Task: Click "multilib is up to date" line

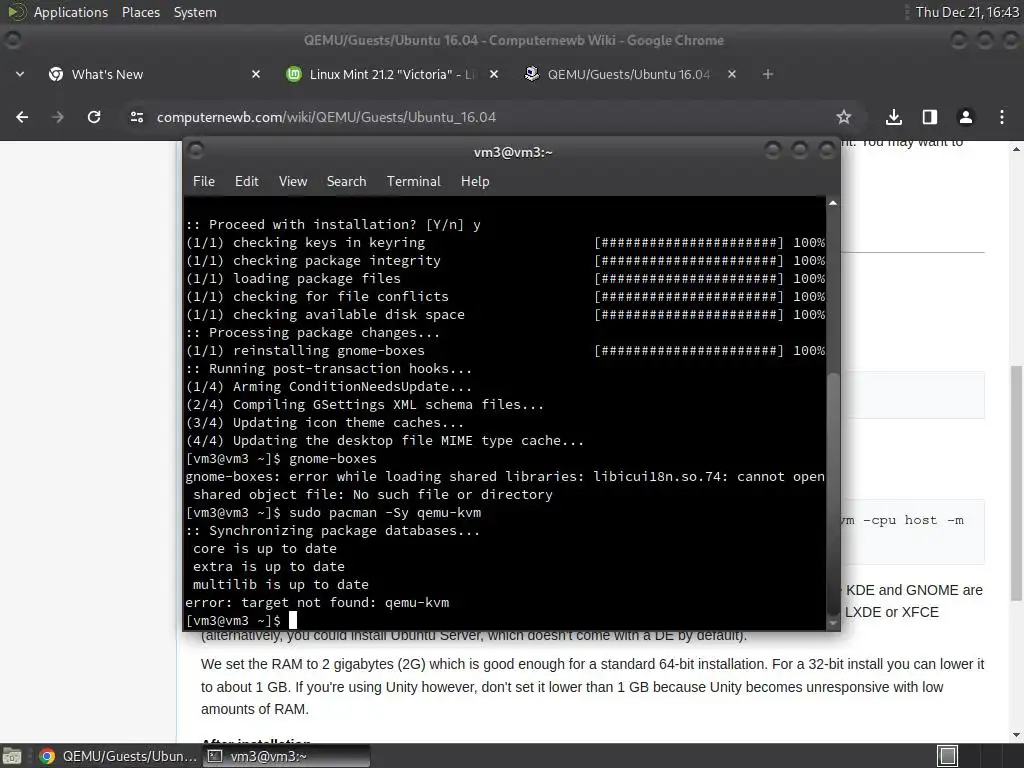Action: 281,584
